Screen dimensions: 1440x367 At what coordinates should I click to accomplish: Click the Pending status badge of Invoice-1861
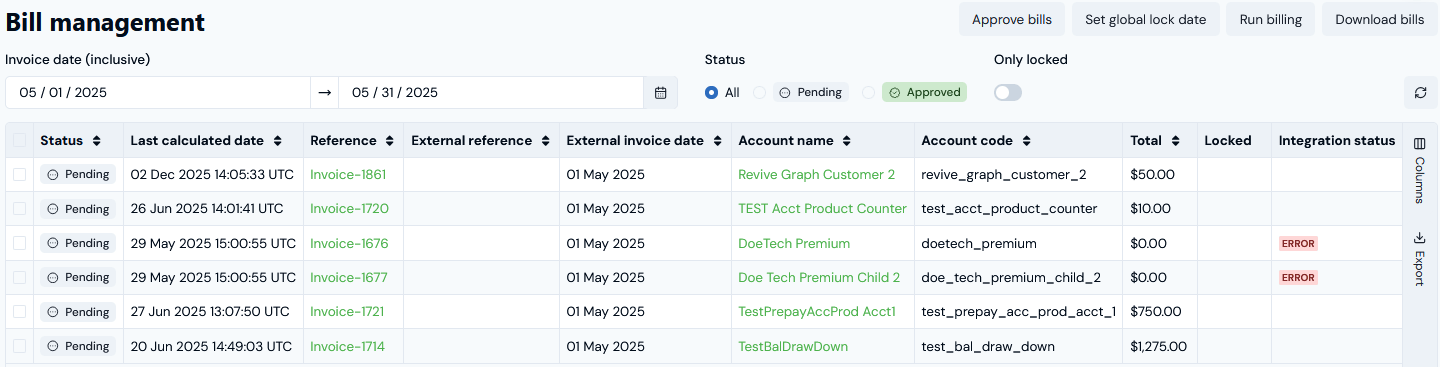click(78, 175)
